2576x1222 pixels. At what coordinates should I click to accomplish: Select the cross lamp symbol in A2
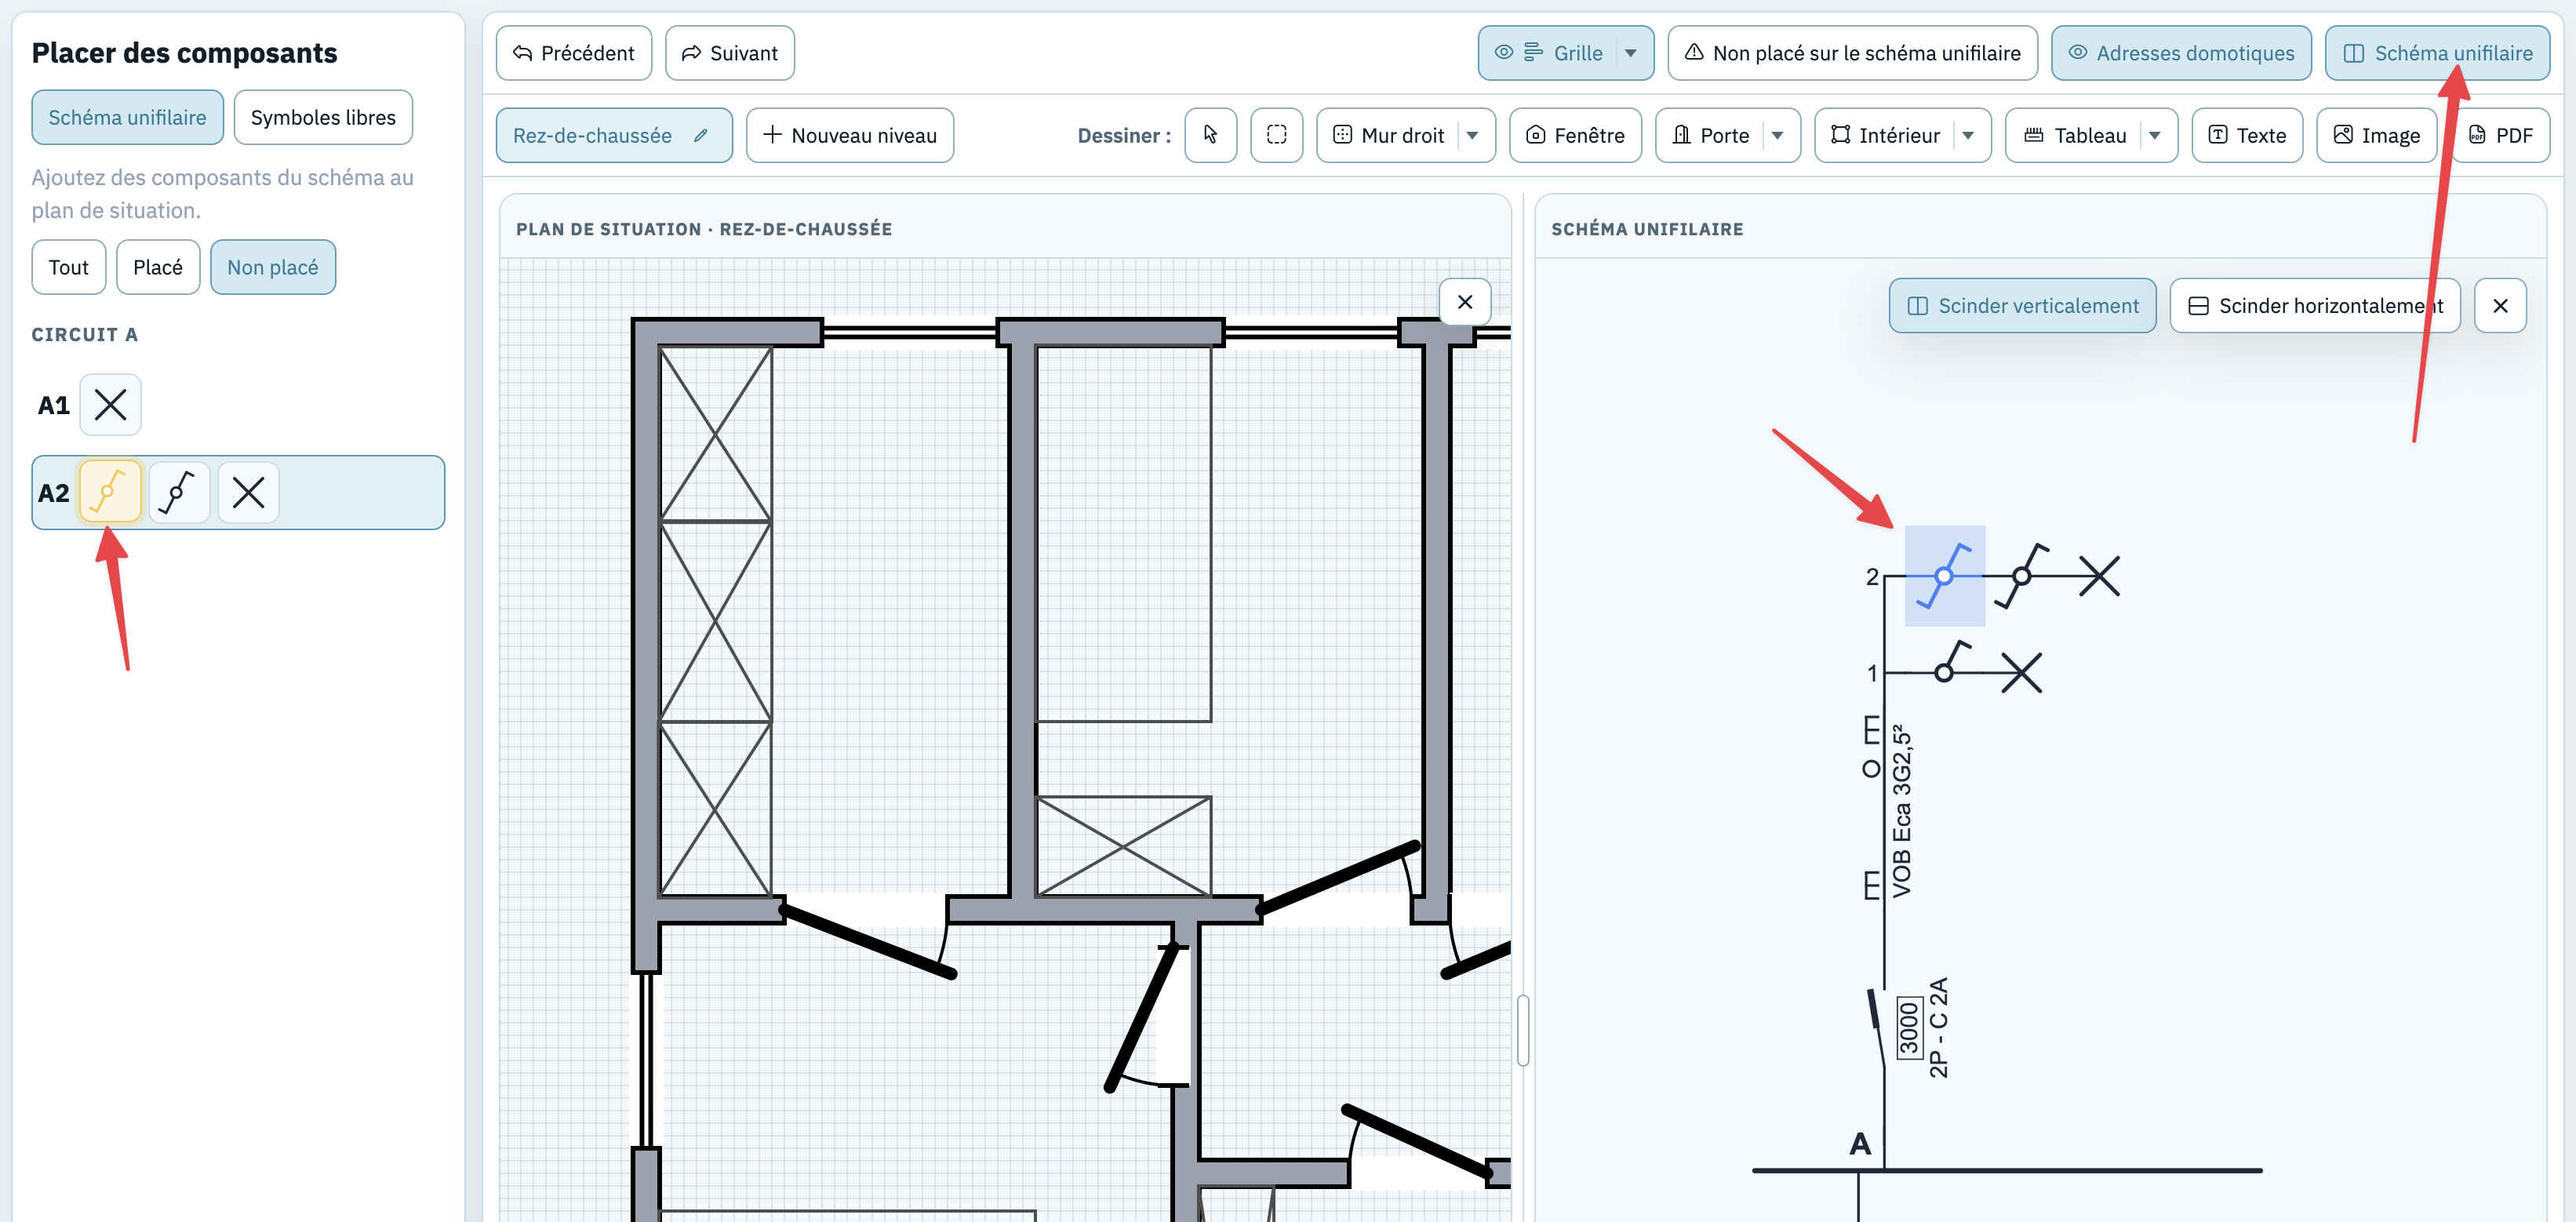click(248, 492)
